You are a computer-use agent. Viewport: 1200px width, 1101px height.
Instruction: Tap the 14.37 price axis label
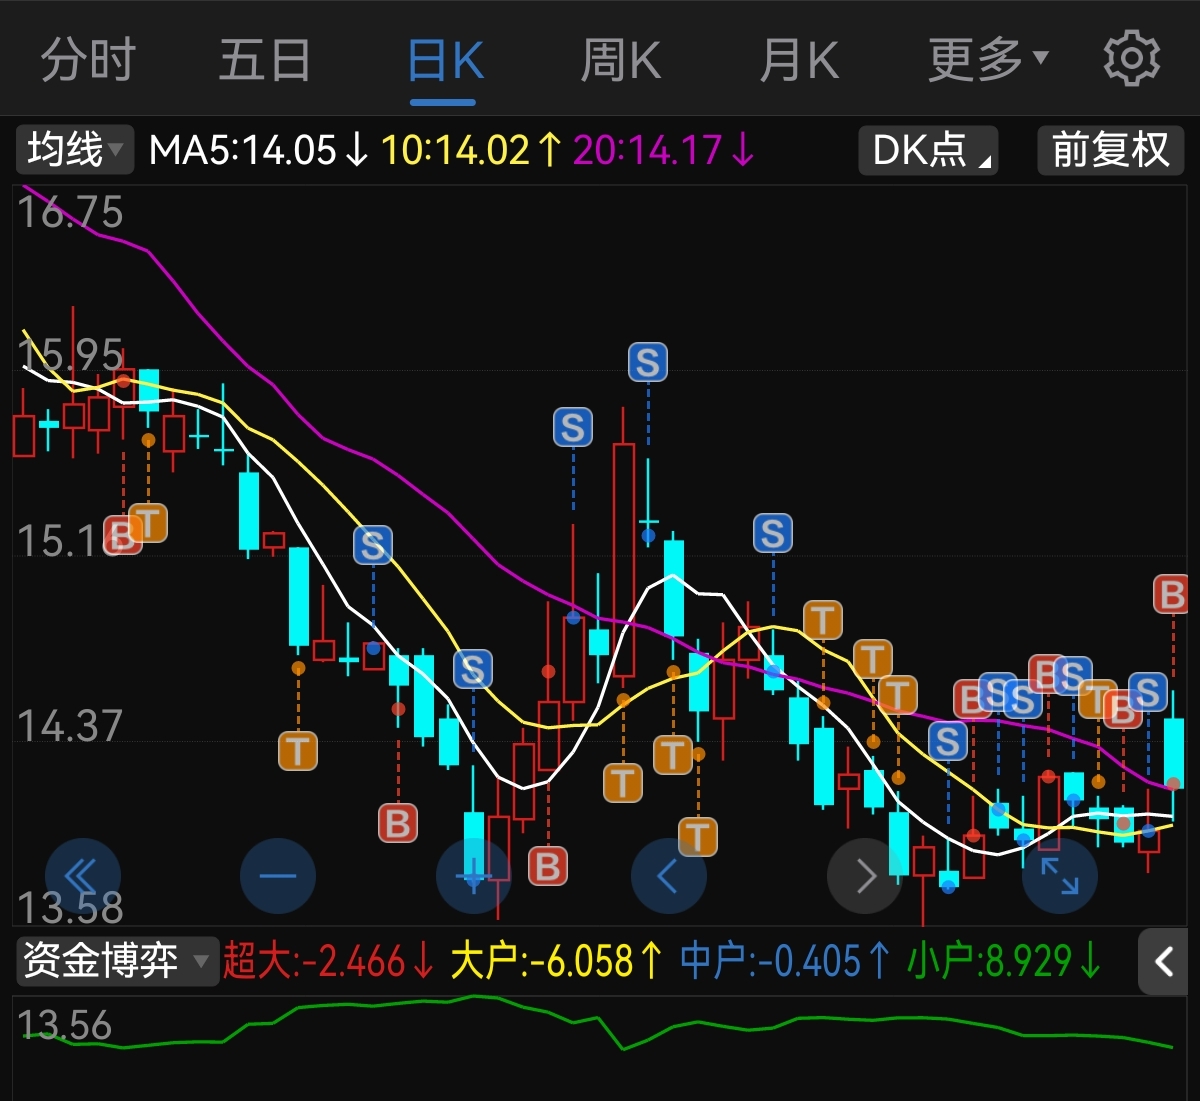[70, 726]
